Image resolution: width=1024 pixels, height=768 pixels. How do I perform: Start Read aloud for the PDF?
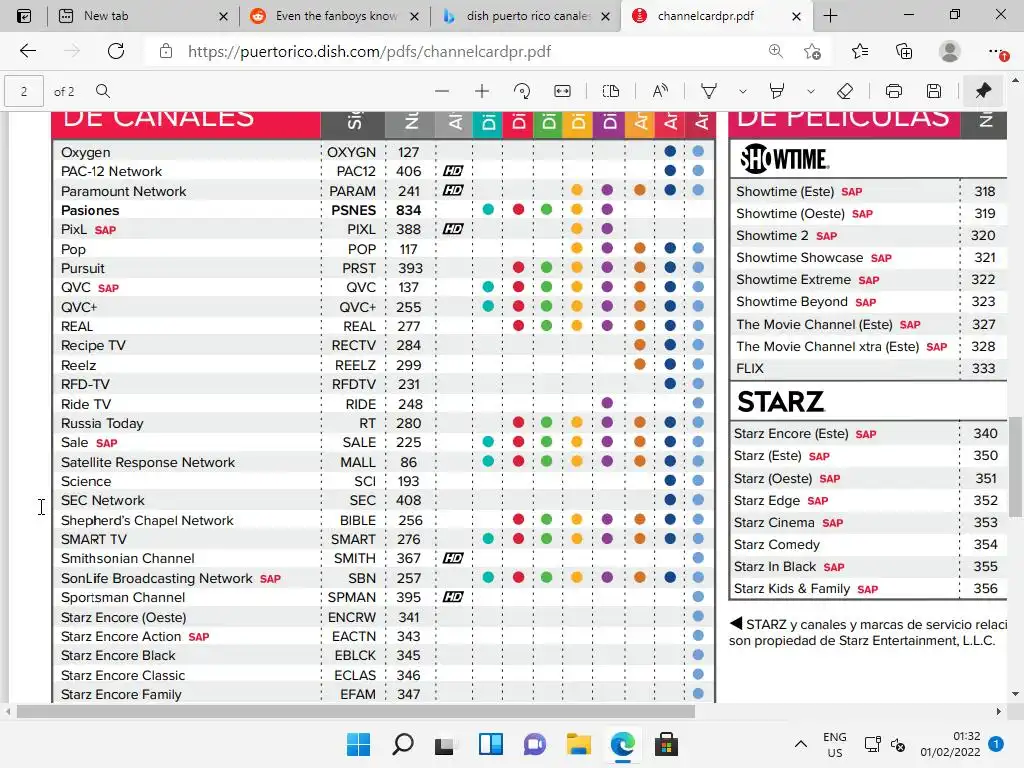660,91
